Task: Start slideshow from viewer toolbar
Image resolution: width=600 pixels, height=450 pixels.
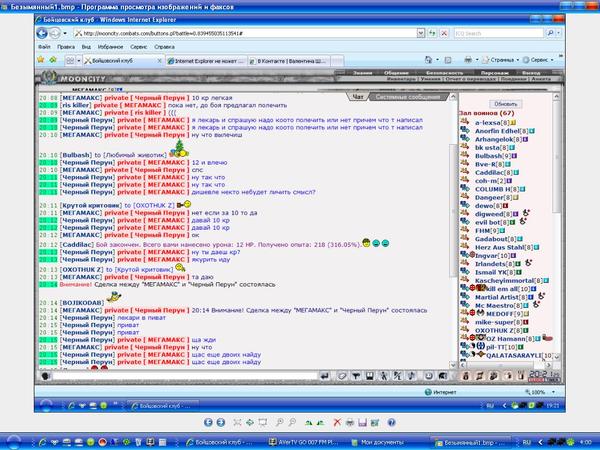Action: [262, 422]
